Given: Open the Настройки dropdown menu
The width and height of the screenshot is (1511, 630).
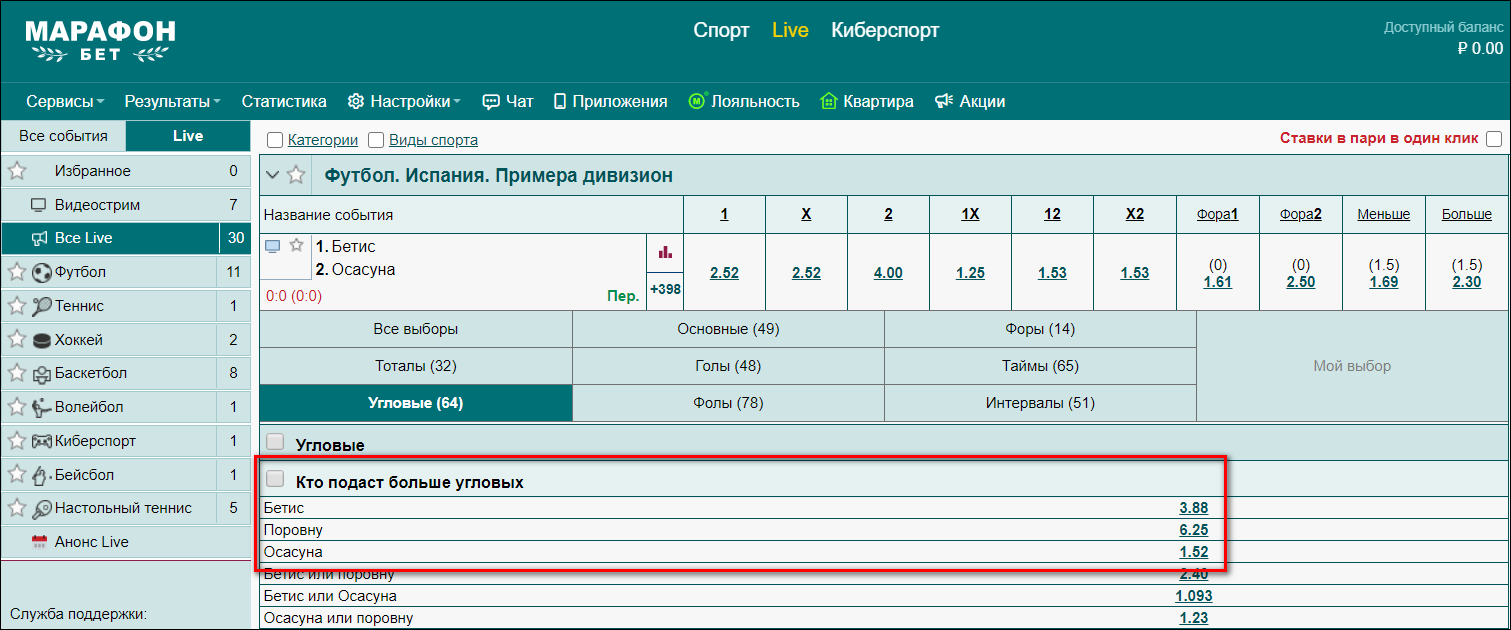Looking at the screenshot, I should click(x=404, y=101).
